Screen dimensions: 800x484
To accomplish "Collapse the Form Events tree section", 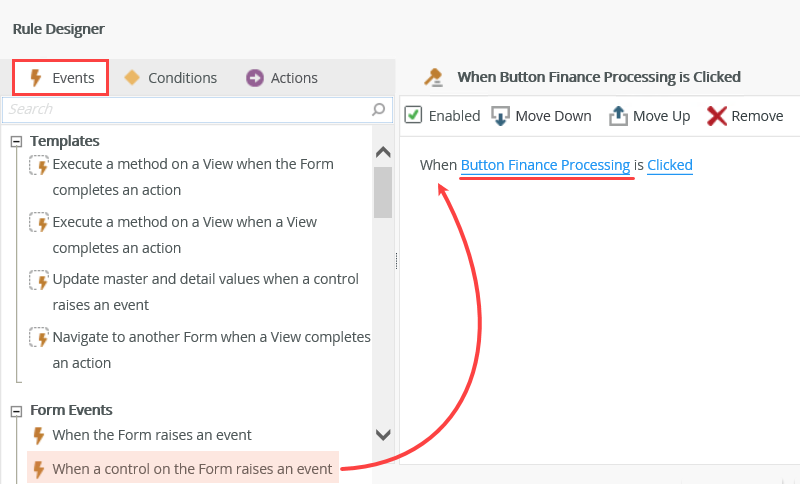I will (x=16, y=410).
